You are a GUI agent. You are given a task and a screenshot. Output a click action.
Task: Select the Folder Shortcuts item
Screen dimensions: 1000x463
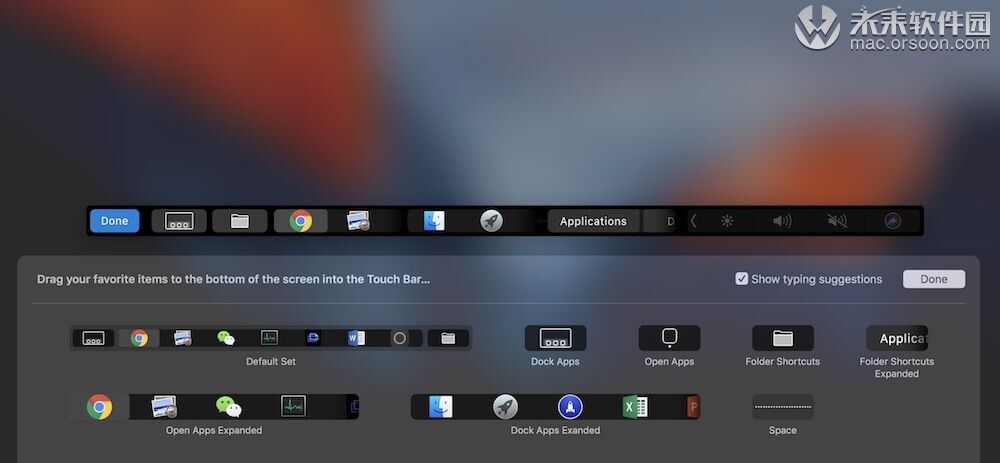[x=783, y=338]
